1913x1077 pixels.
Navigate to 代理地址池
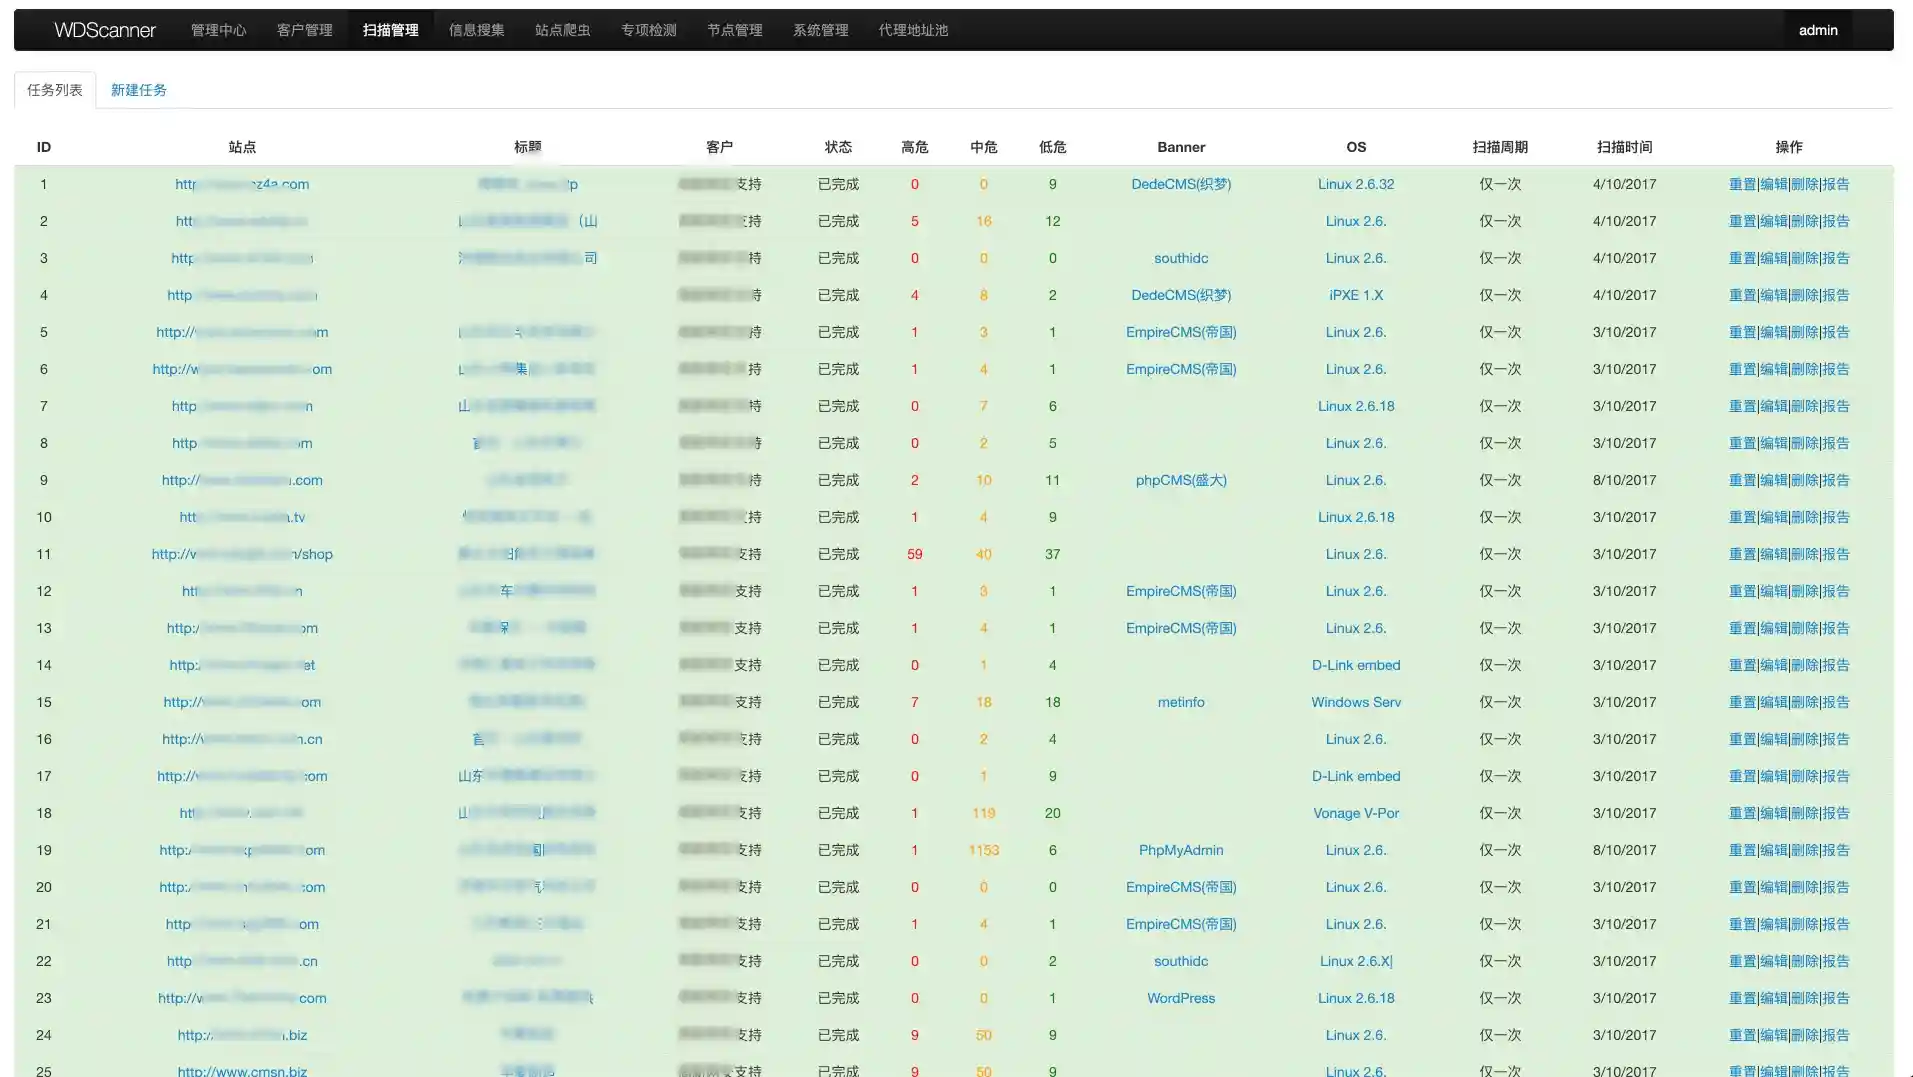pos(913,30)
